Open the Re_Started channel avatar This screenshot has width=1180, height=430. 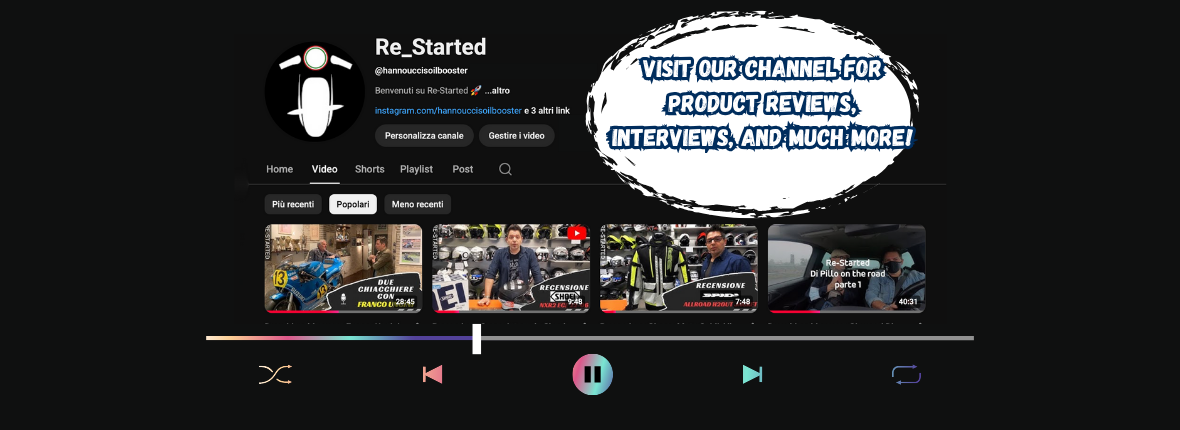(314, 91)
